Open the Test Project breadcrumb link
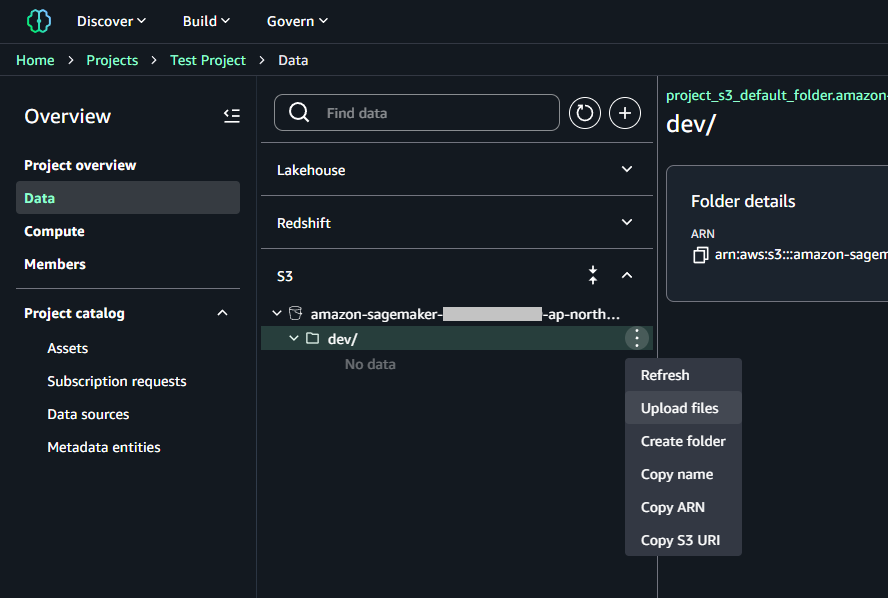 pos(208,60)
